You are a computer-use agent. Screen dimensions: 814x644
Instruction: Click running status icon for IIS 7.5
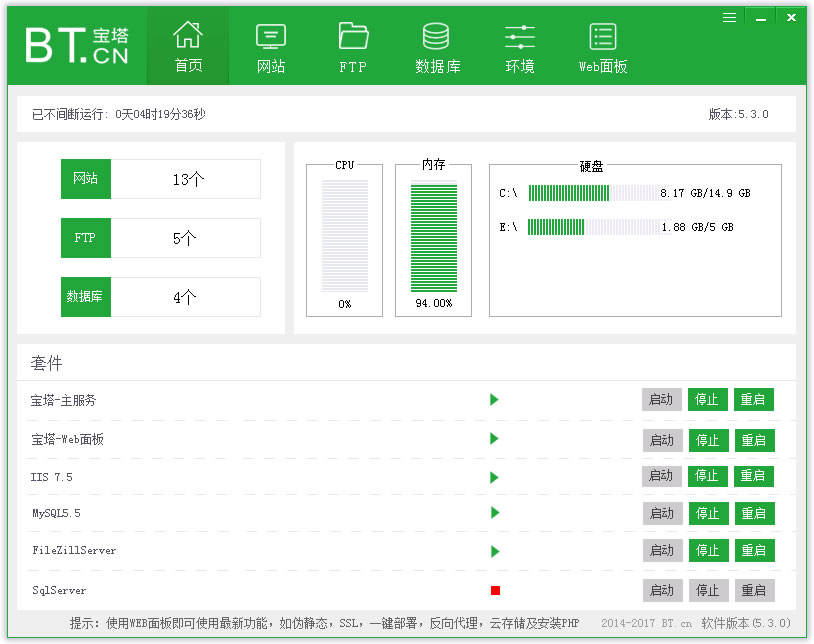point(494,477)
